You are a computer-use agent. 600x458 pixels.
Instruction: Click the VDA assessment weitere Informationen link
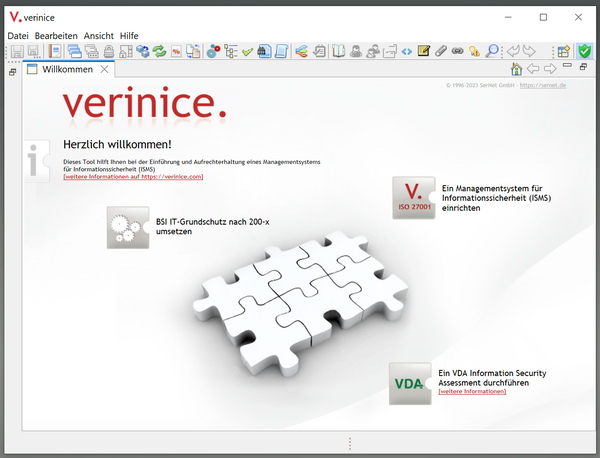(x=472, y=391)
